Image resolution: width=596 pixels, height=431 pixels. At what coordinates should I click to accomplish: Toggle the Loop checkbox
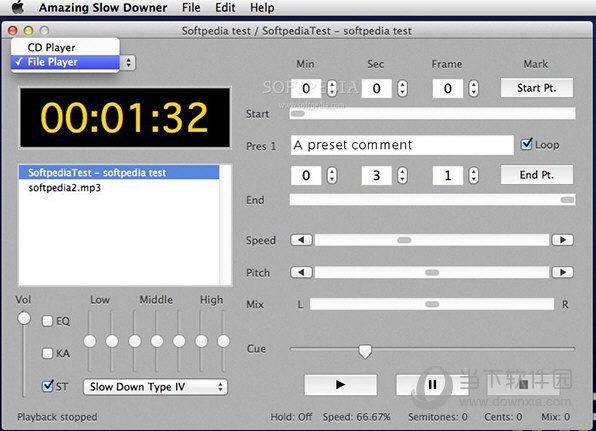point(527,144)
